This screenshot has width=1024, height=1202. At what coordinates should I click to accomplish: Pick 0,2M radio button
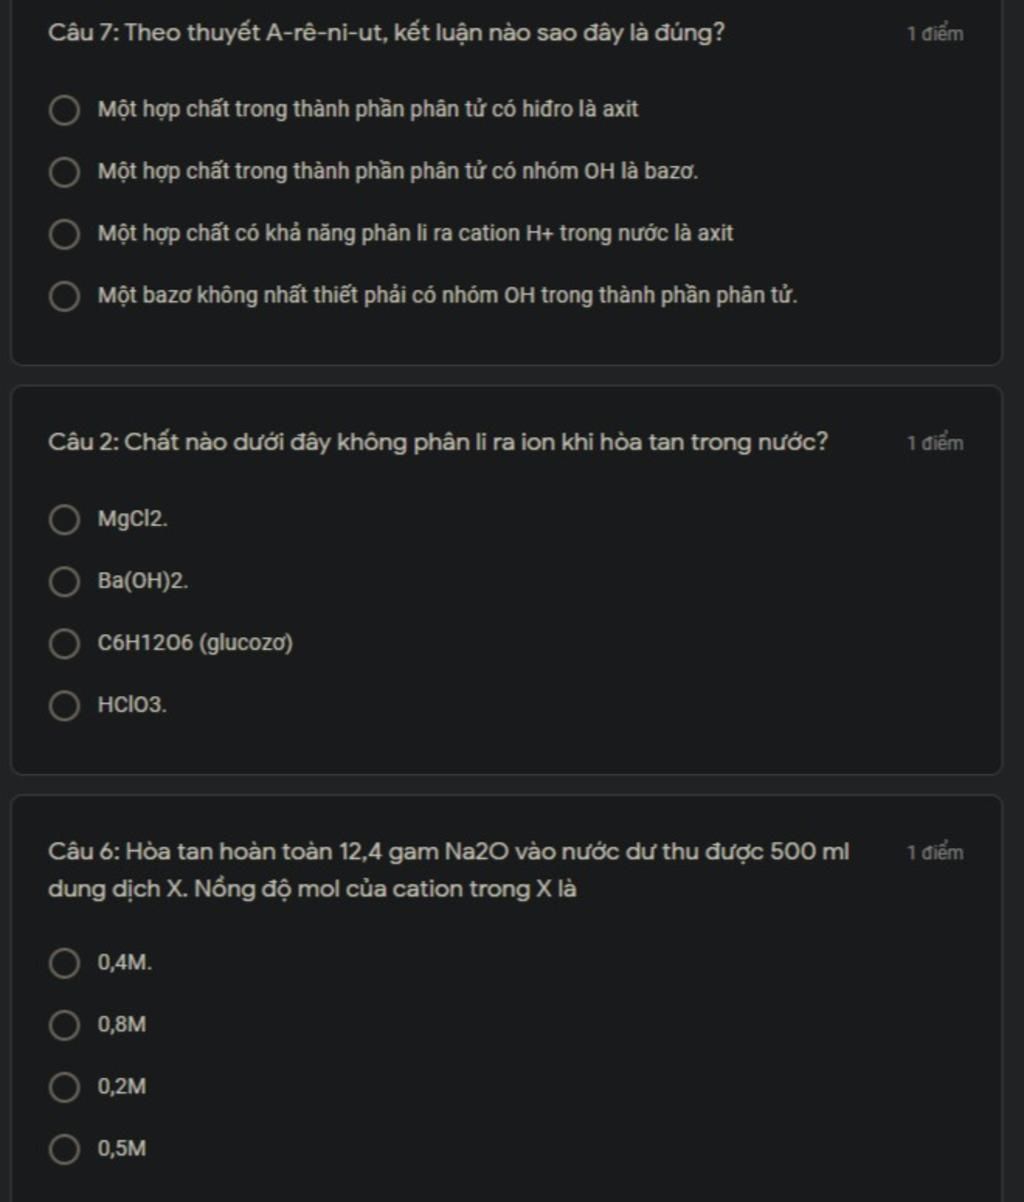coord(64,1088)
